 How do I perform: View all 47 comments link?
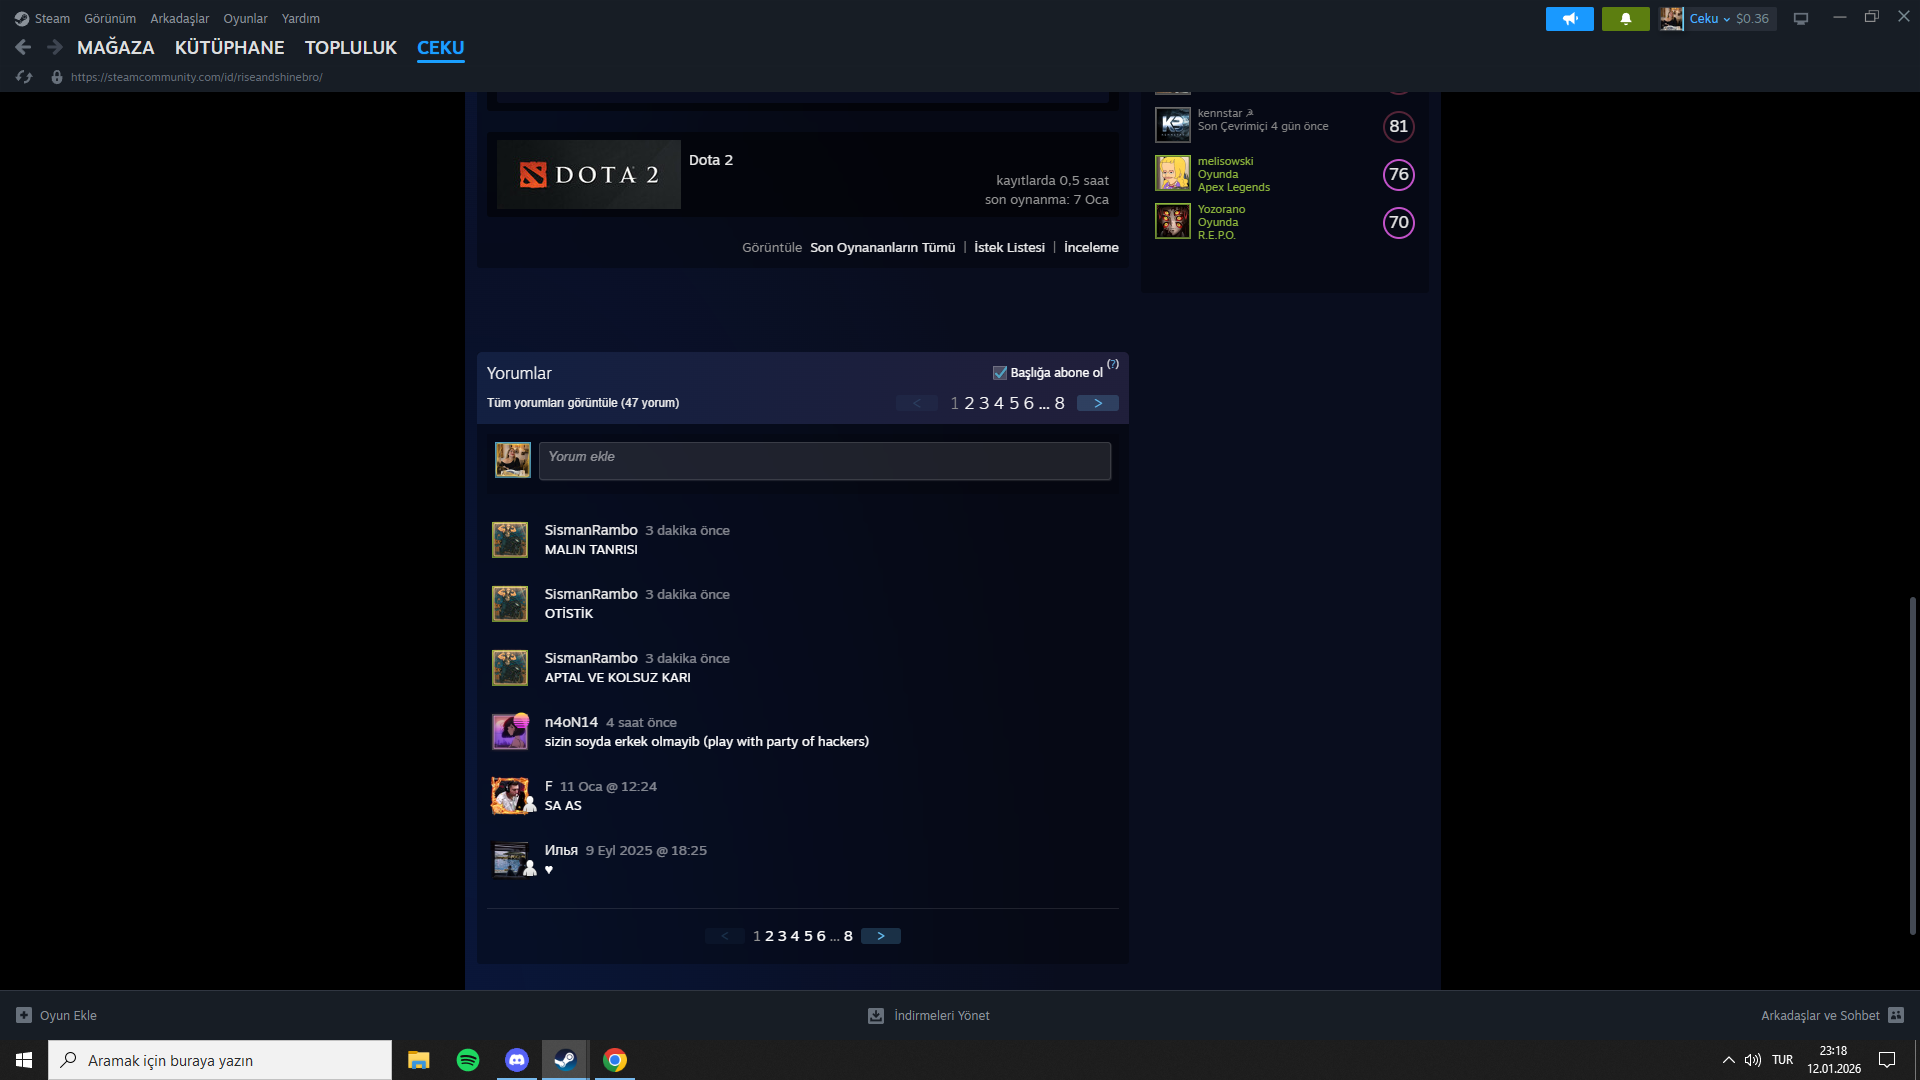coord(583,403)
